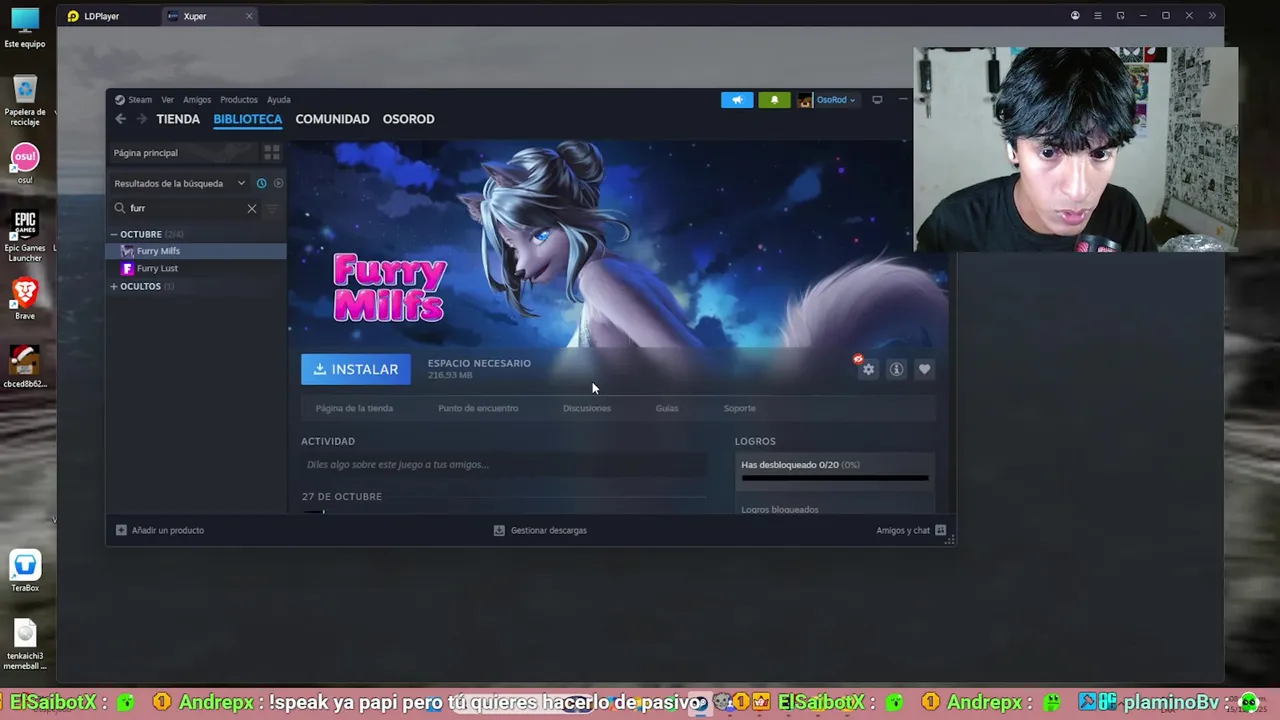Open the Amigos menu
Image resolution: width=1280 pixels, height=720 pixels.
click(x=197, y=100)
